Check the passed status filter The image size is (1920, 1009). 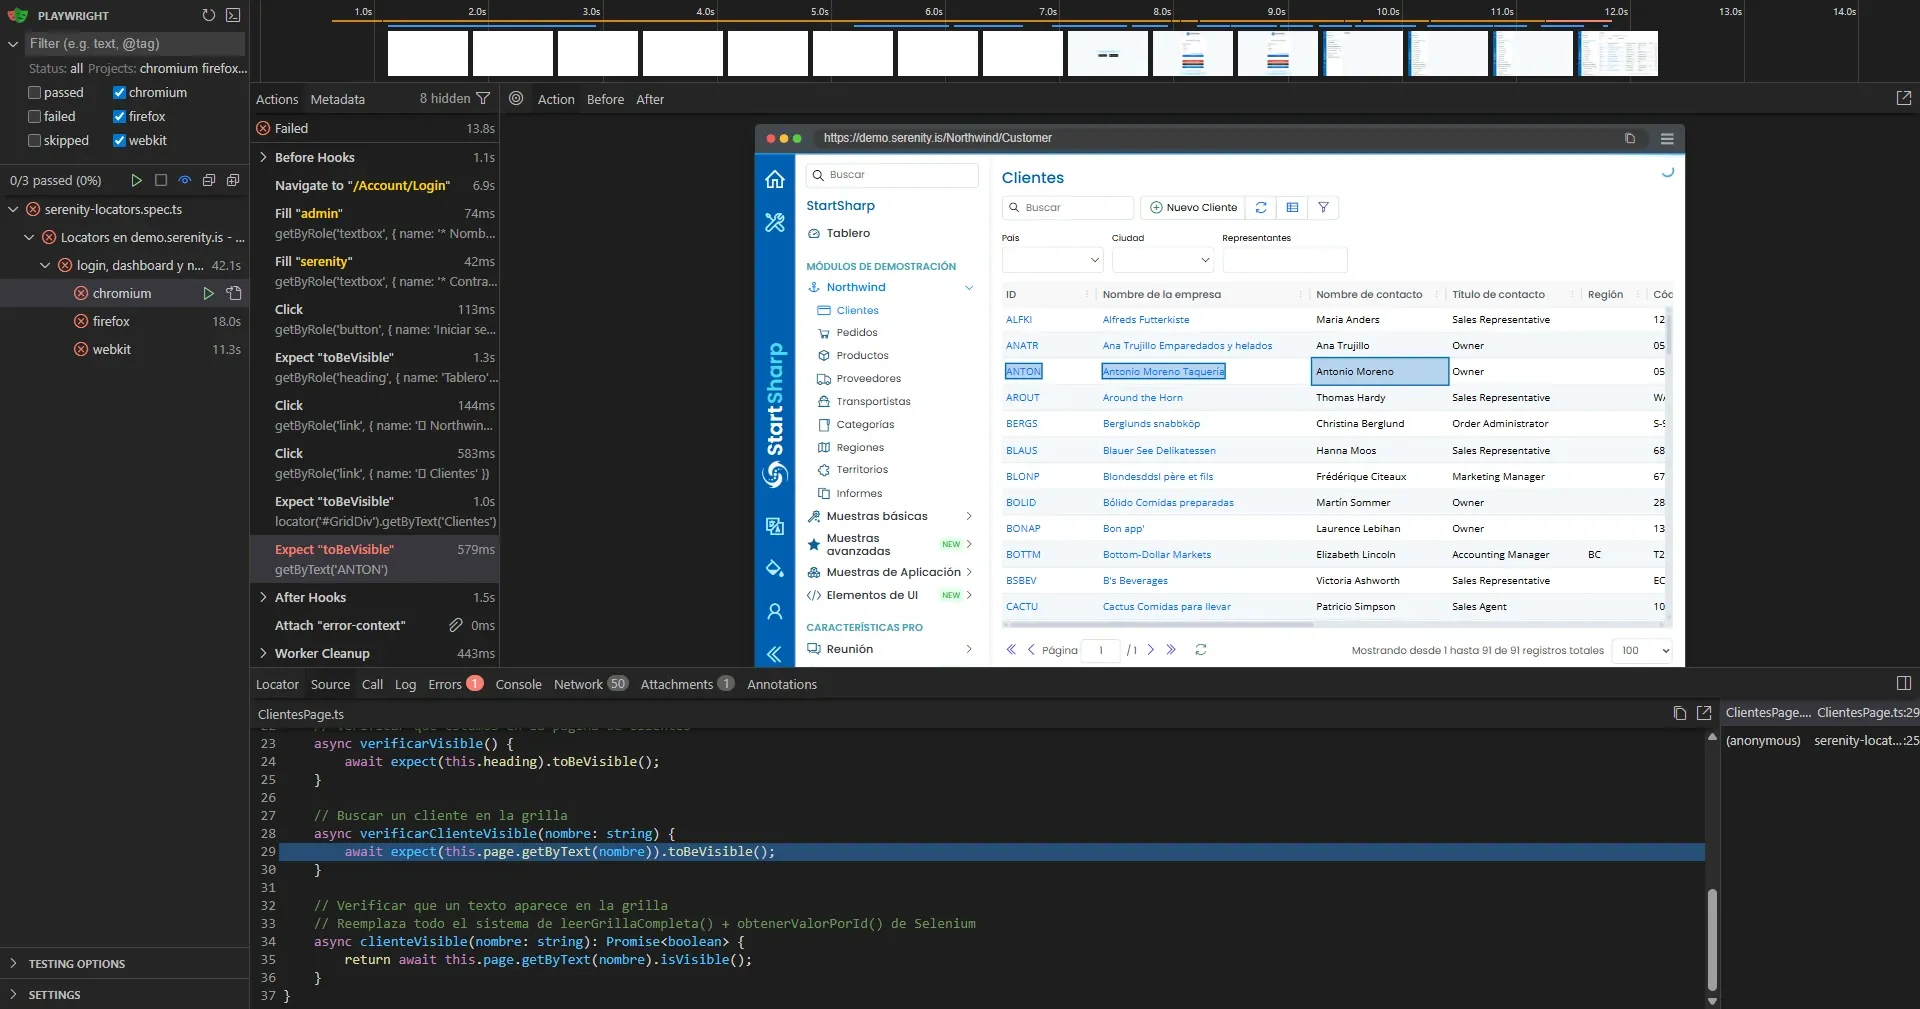33,92
